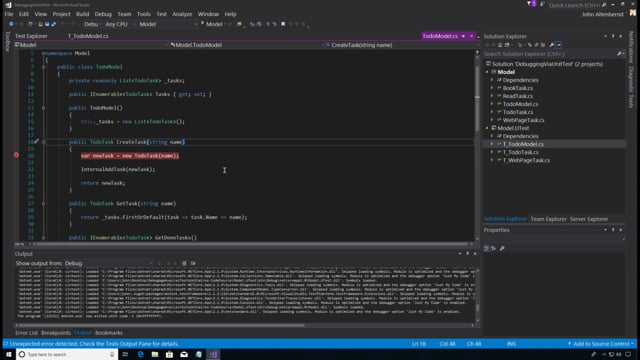Click the Navigate Backward toolbar icon
640x360 pixels.
[x=11, y=24]
